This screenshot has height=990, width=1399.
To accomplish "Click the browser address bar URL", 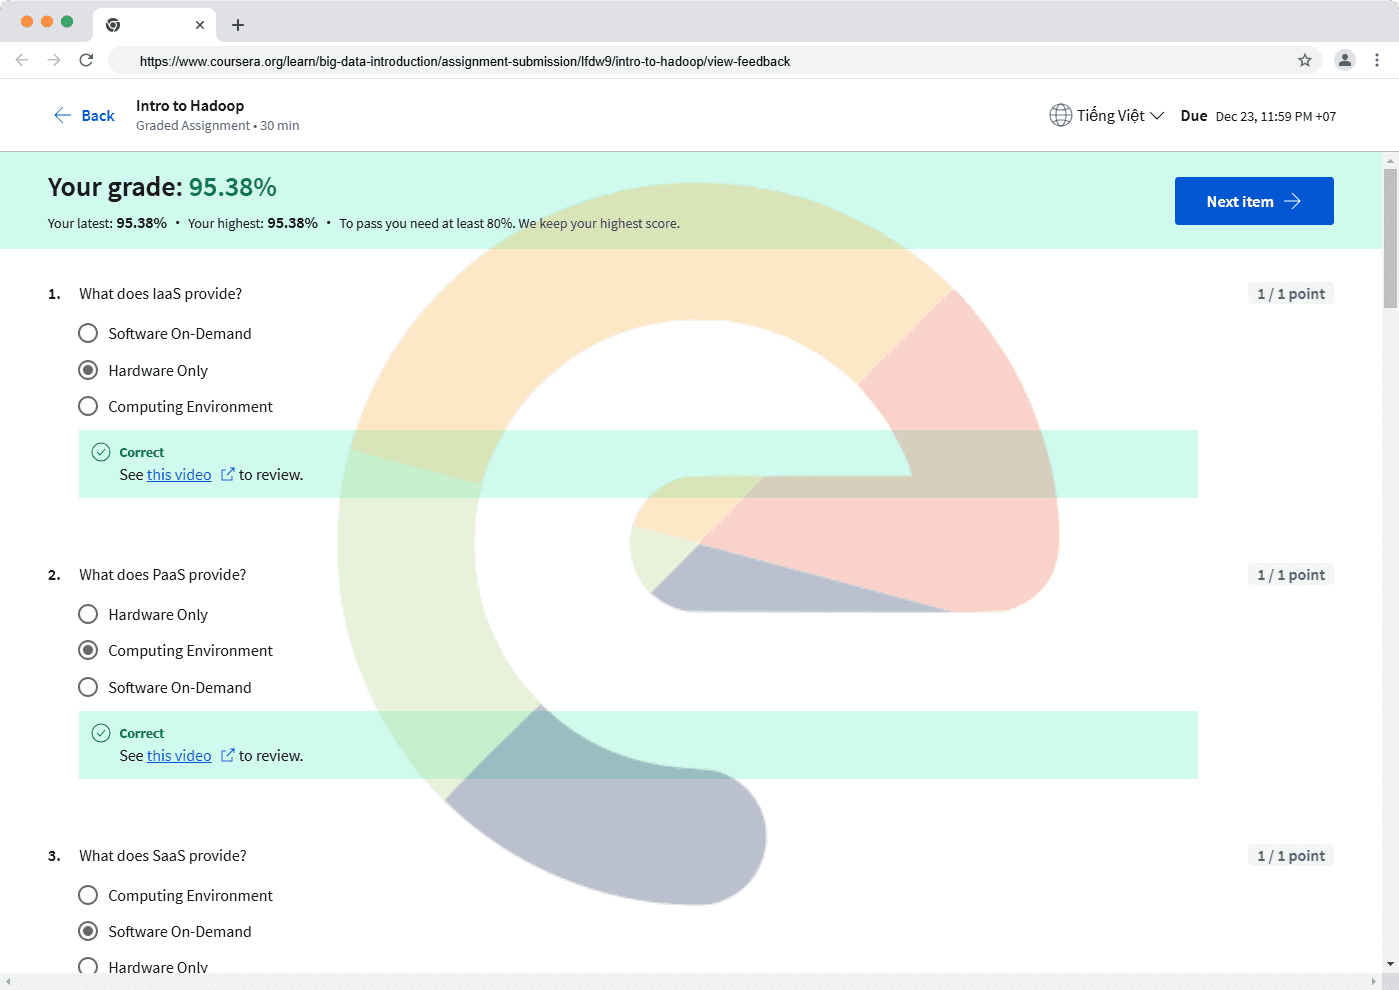I will [465, 61].
